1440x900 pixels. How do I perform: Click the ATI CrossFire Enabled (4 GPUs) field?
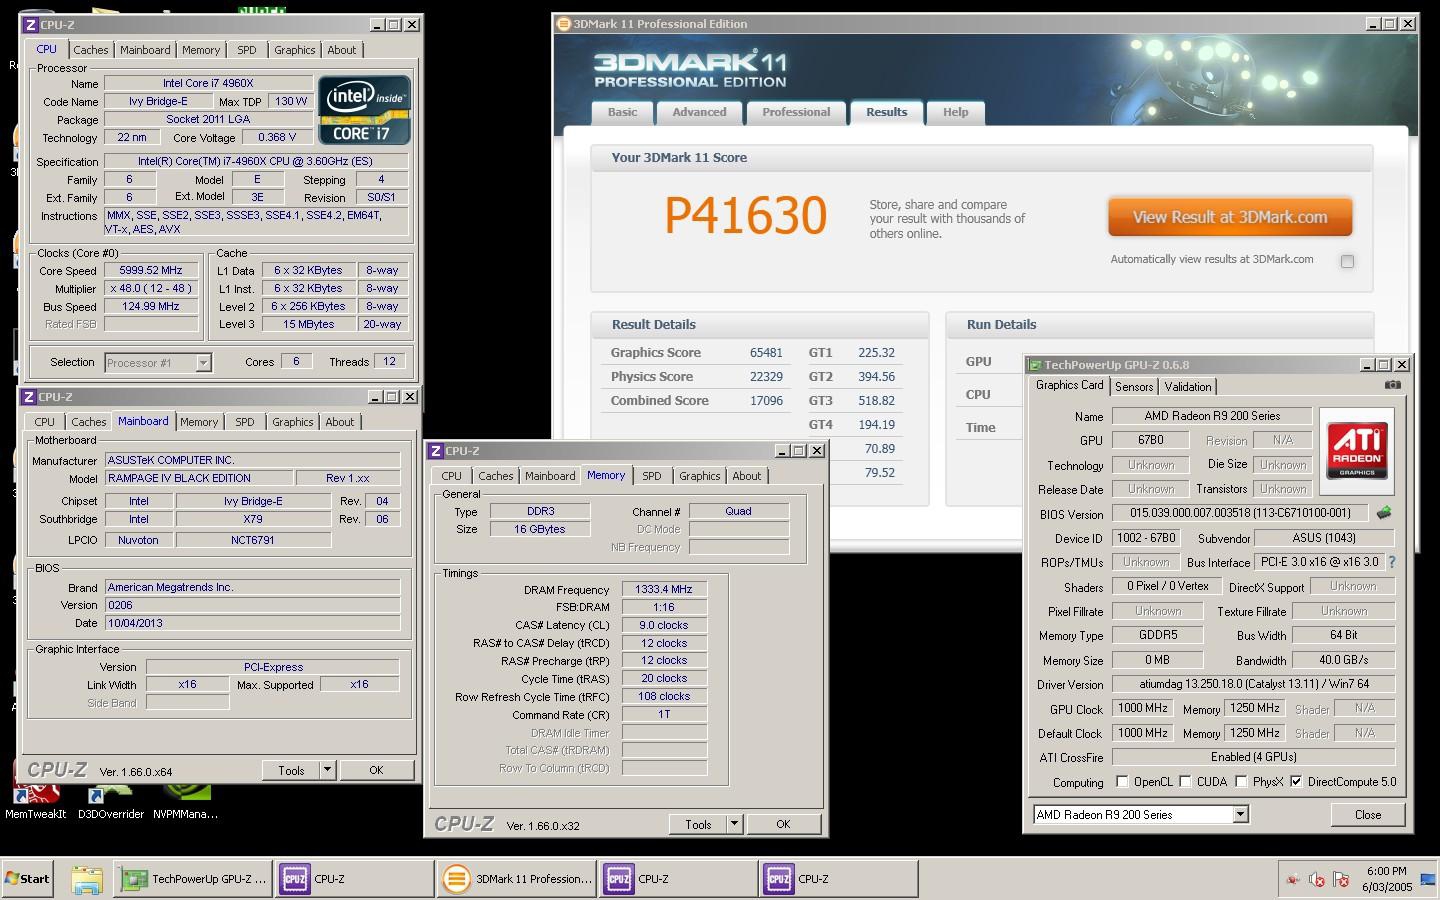[x=1253, y=757]
